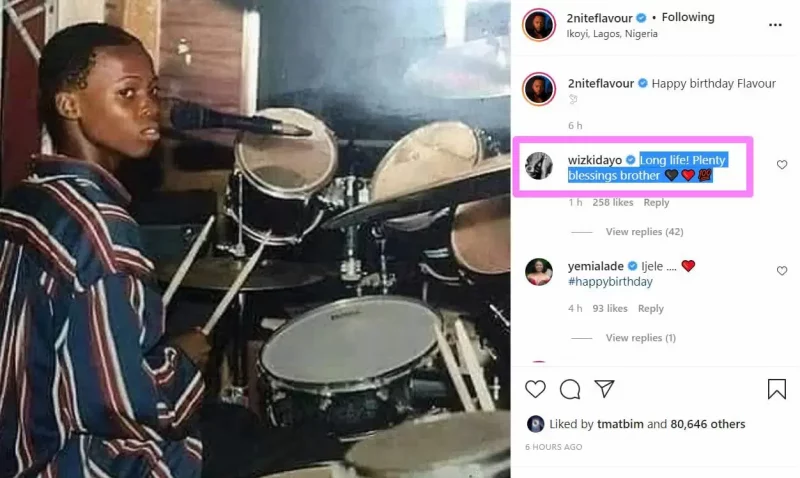Screen dimensions: 800x478
Task: Click the Following button
Action: click(688, 17)
